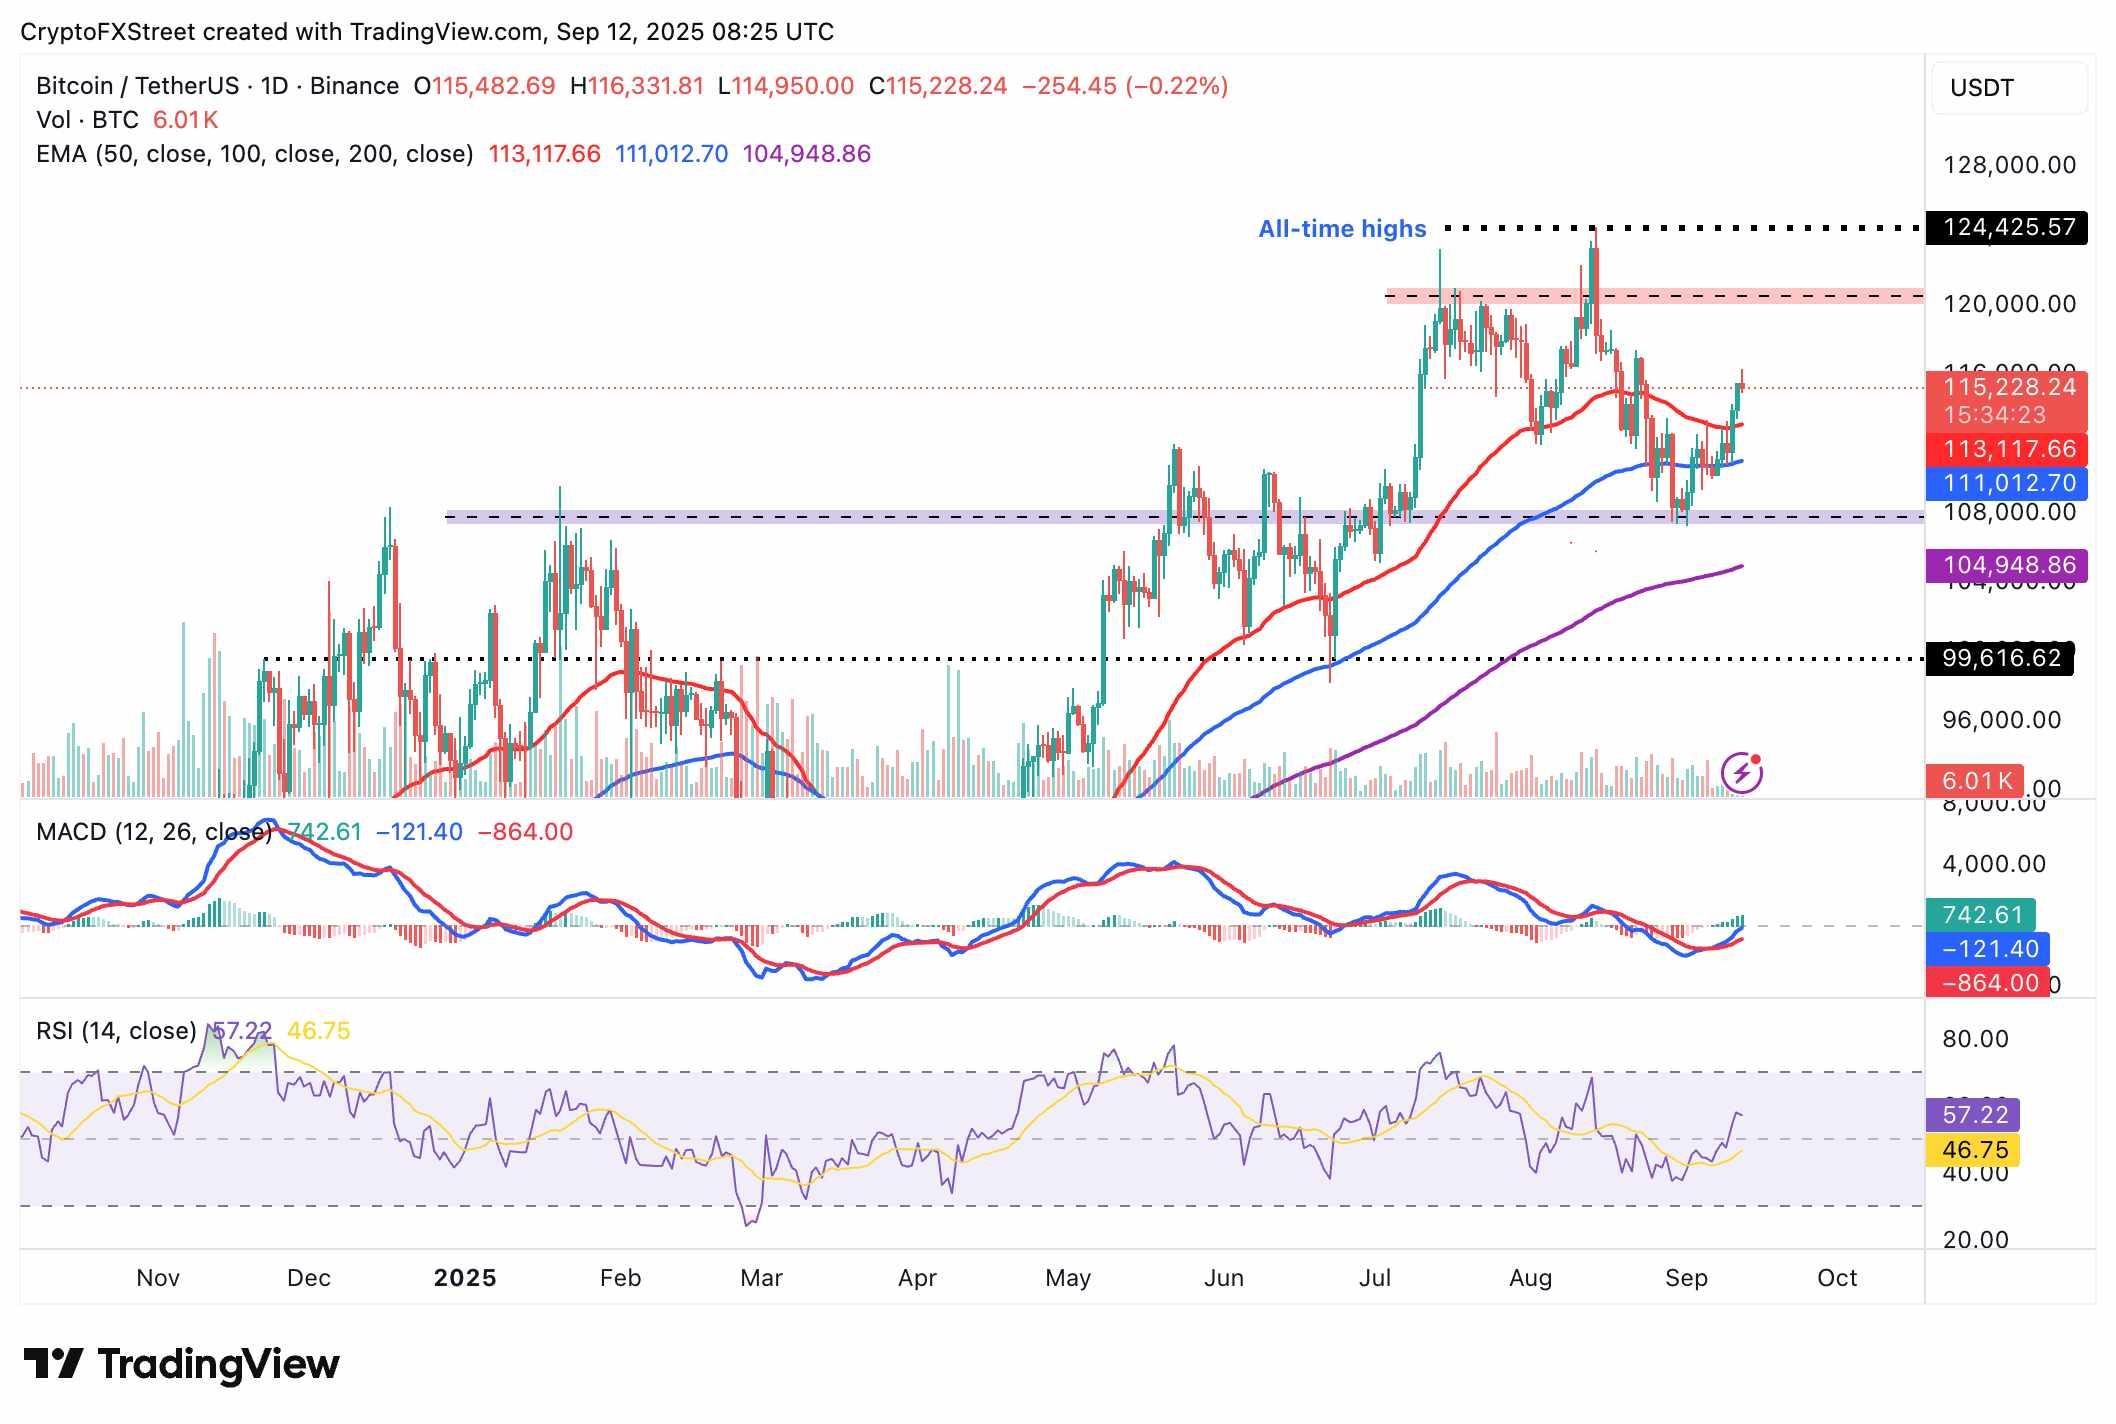Click the 124,425.57 price label
This screenshot has height=1424, width=2116.
pos(2008,228)
